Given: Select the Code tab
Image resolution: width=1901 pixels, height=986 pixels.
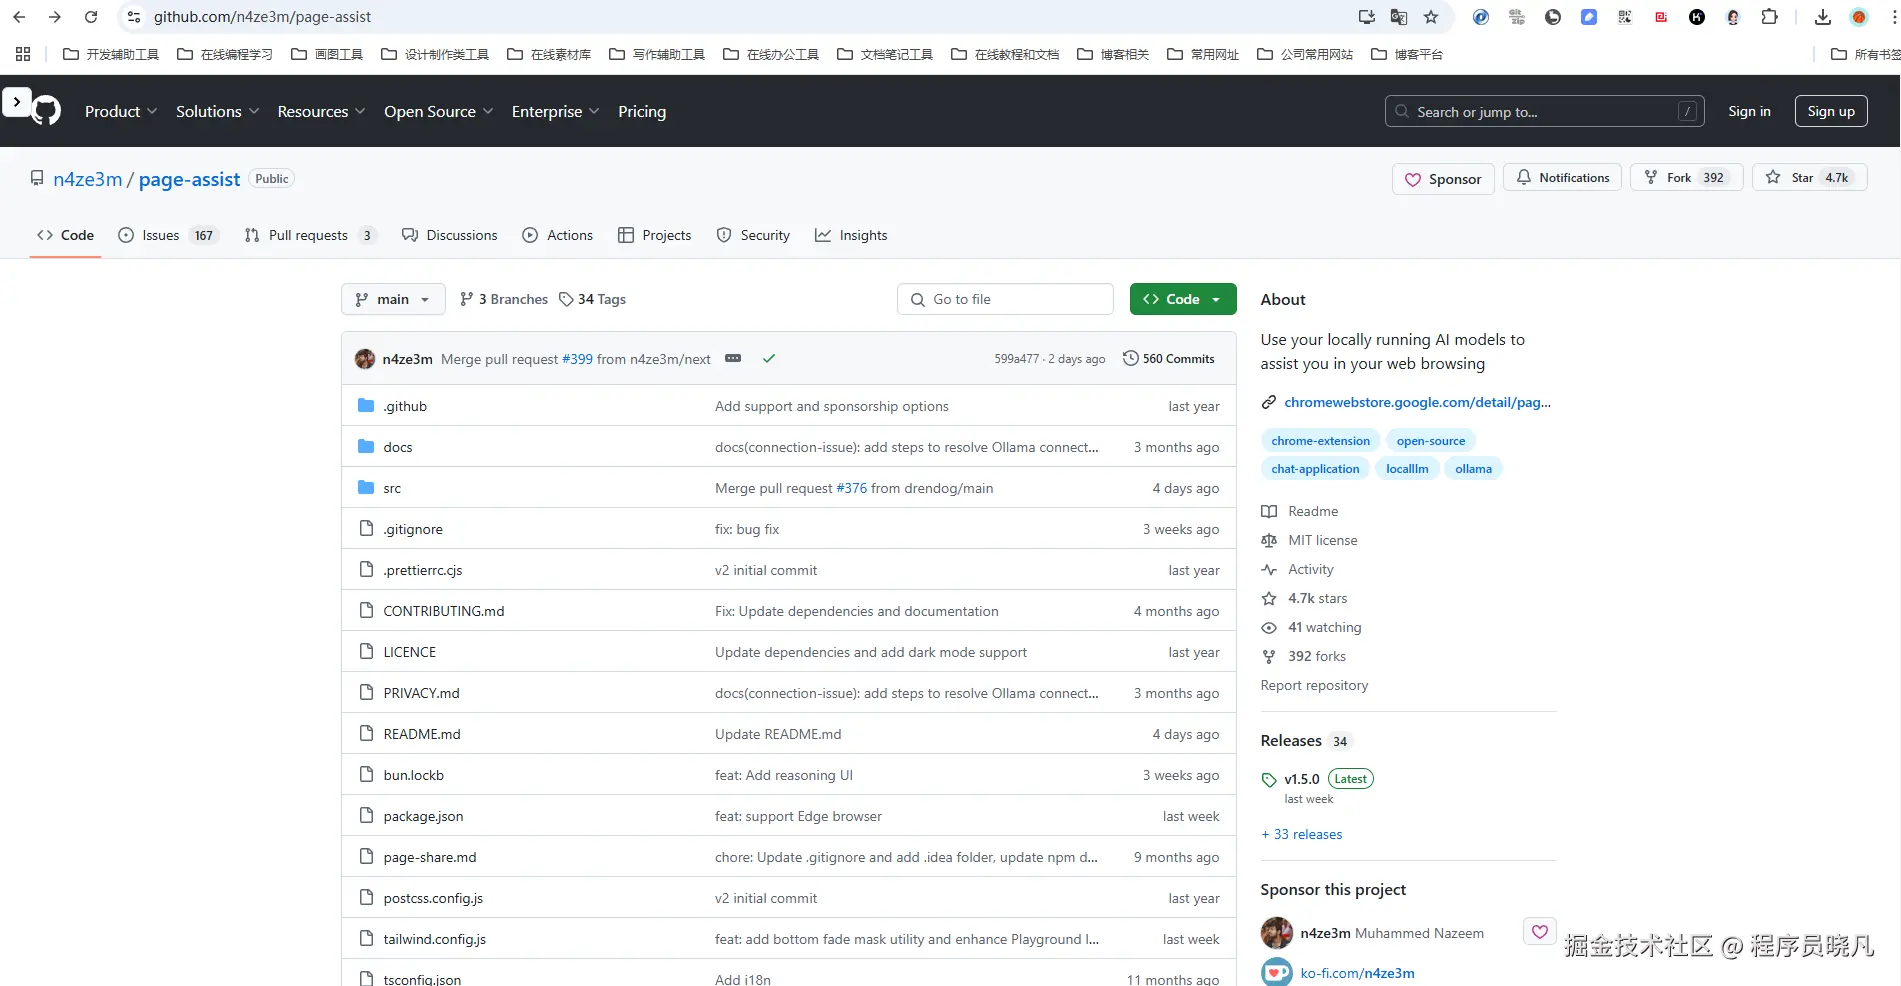Looking at the screenshot, I should pyautogui.click(x=65, y=235).
